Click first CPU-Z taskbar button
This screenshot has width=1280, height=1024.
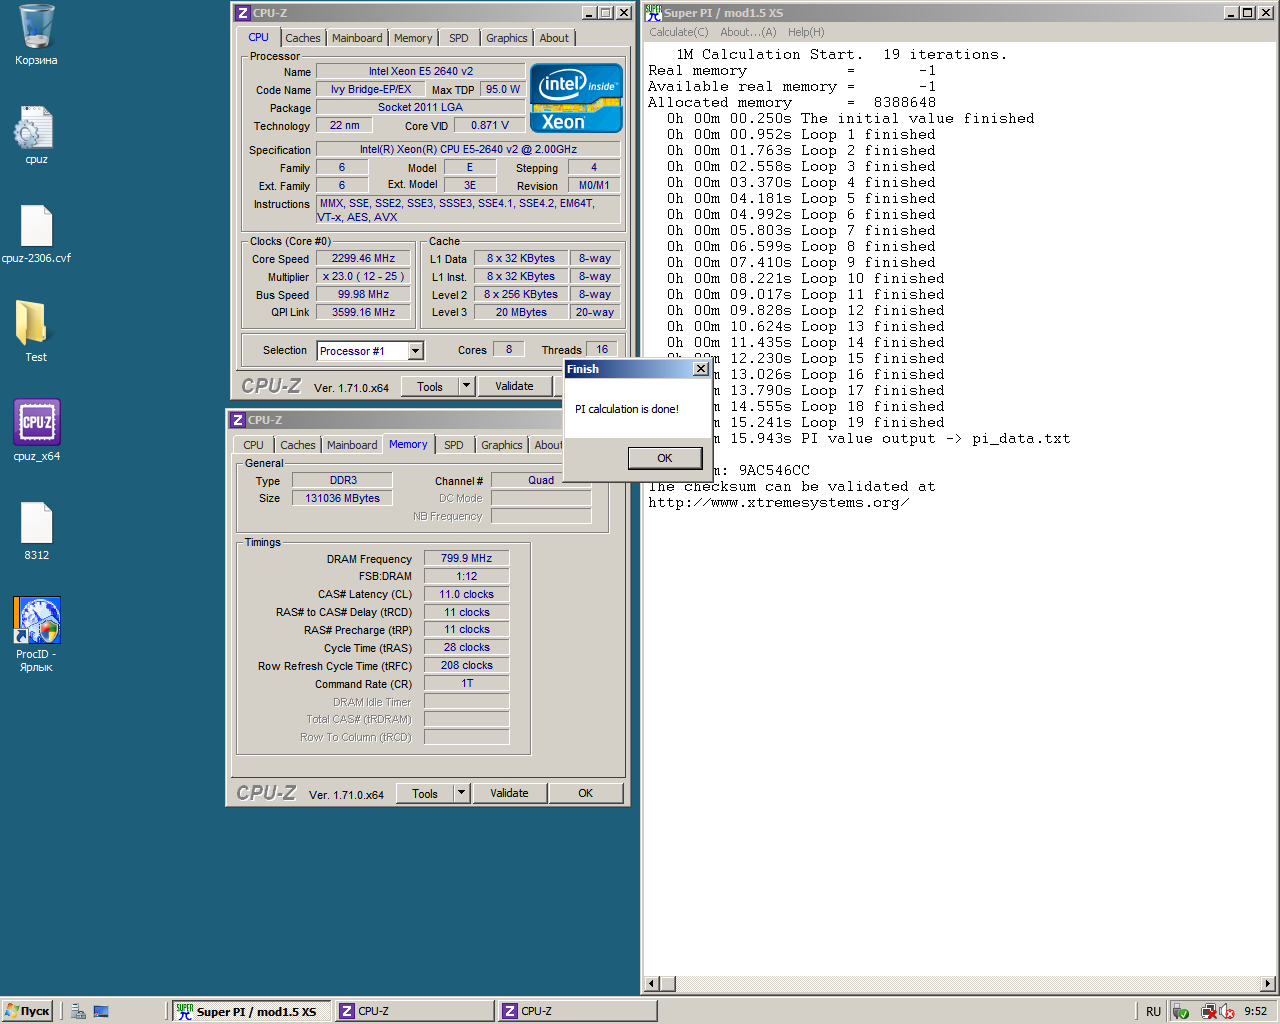[414, 1011]
